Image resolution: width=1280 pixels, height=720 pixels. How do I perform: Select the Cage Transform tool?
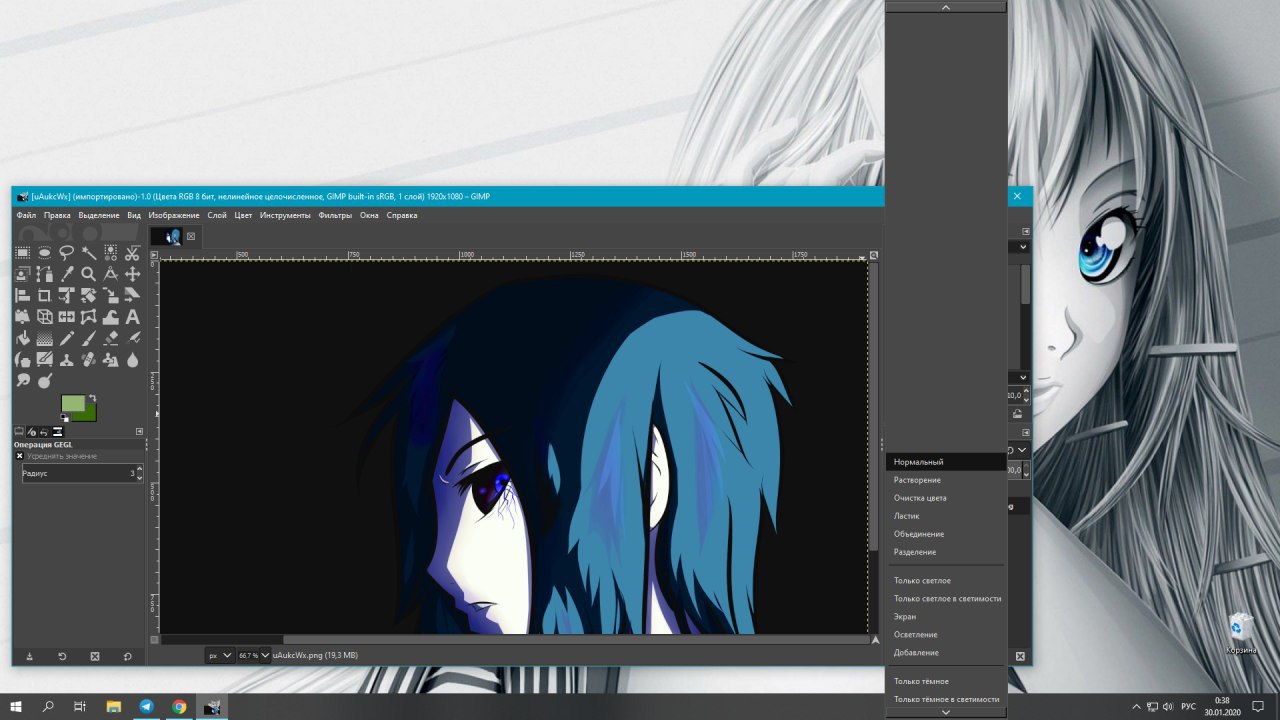click(89, 317)
